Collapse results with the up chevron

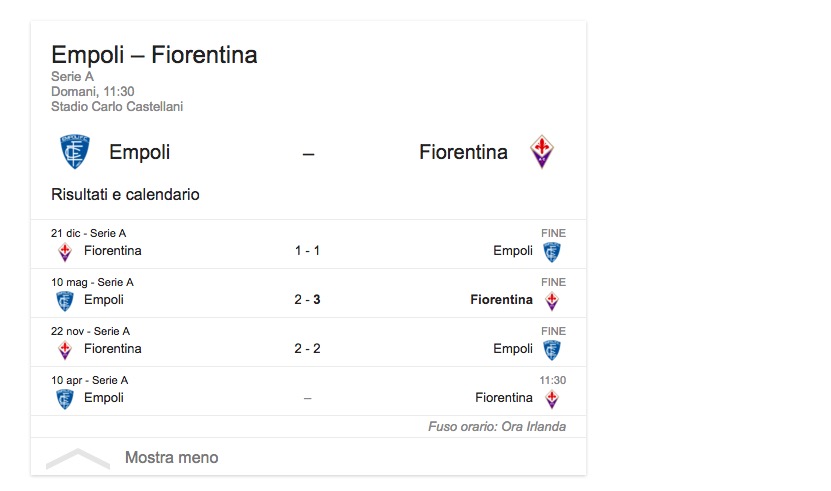[77, 458]
